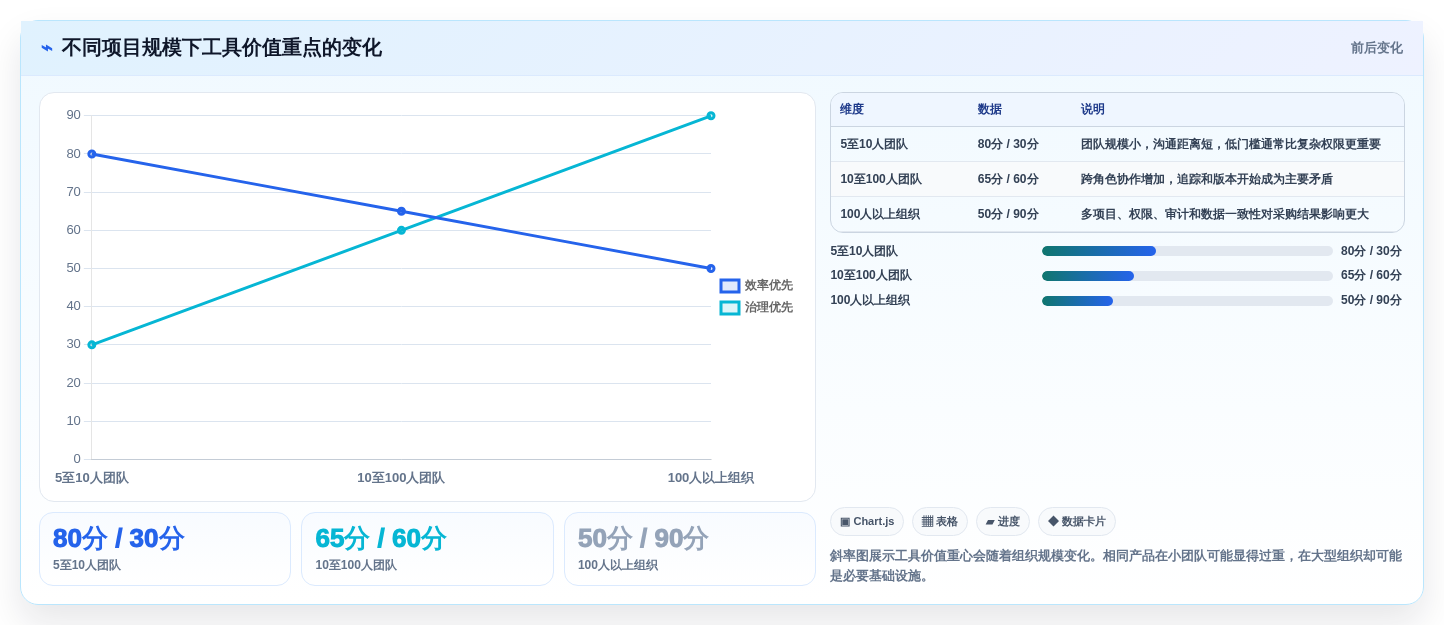Click the bar icon in 进度 chip
The width and height of the screenshot is (1444, 625).
990,522
